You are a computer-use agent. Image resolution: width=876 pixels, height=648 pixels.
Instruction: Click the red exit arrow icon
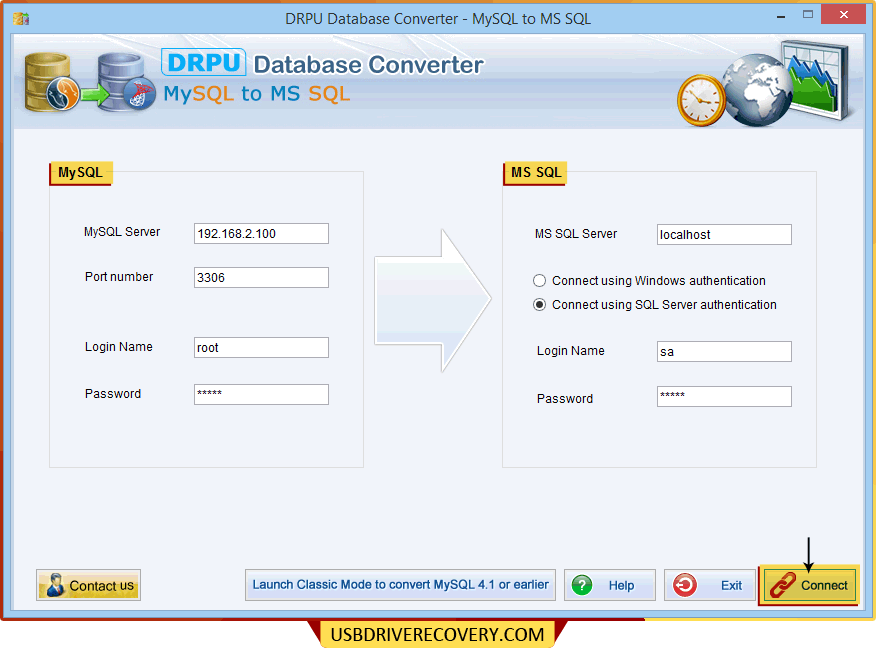click(684, 585)
